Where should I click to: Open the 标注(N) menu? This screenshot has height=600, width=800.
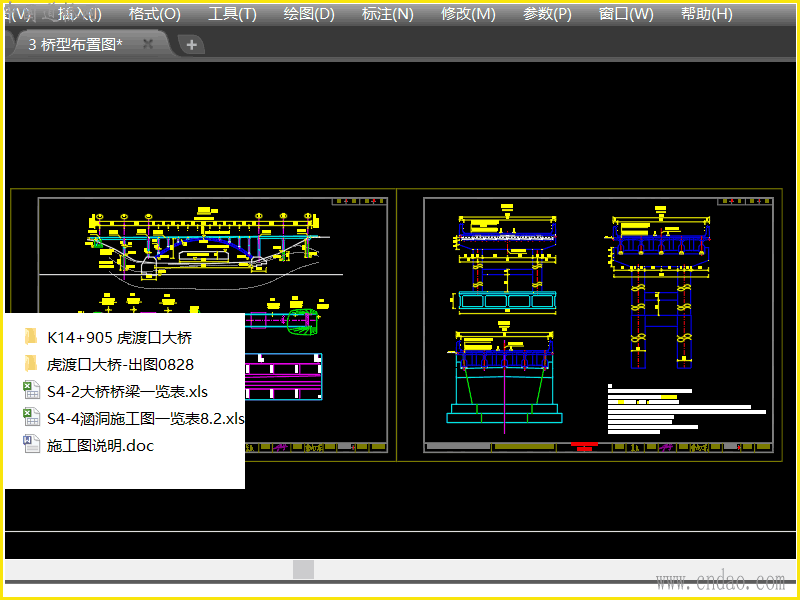[x=387, y=14]
